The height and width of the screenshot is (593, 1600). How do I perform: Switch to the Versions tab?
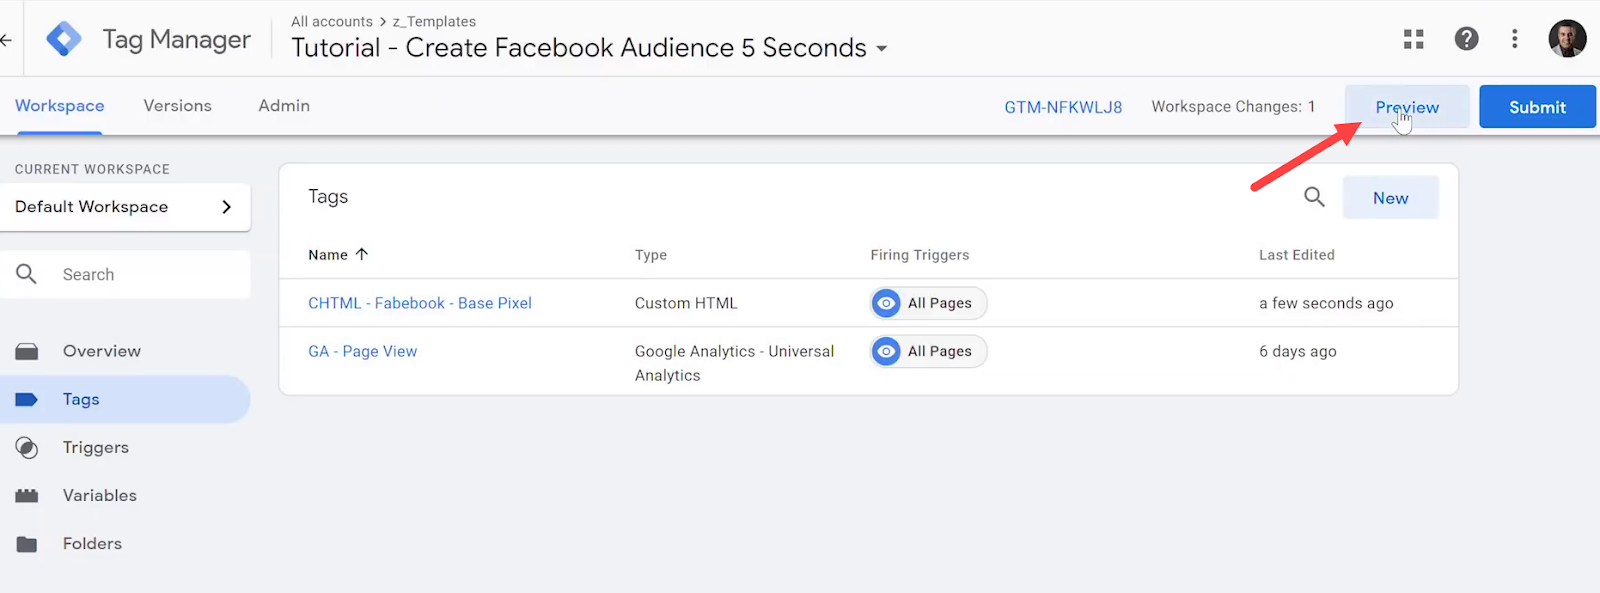pos(178,106)
